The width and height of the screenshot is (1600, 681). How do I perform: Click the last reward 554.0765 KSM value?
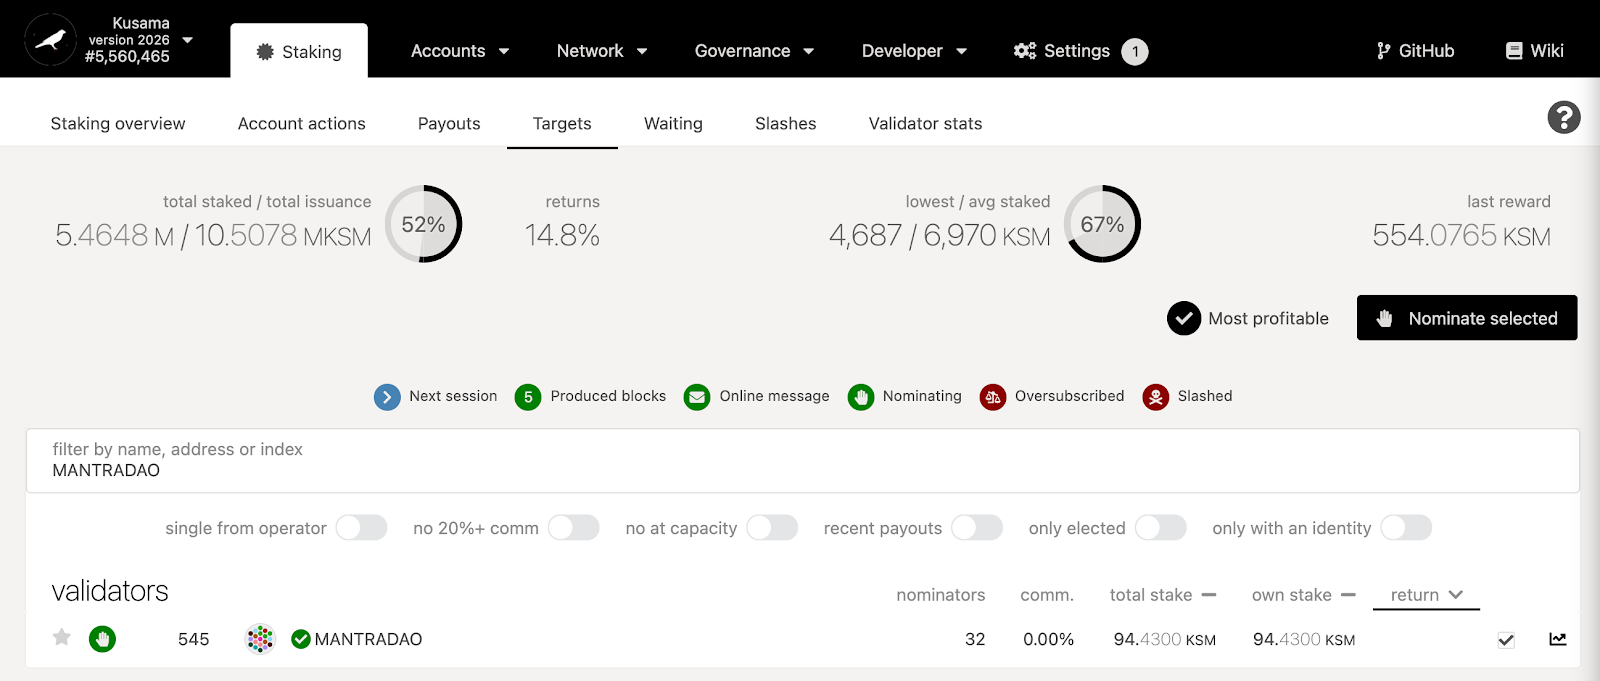(1461, 236)
